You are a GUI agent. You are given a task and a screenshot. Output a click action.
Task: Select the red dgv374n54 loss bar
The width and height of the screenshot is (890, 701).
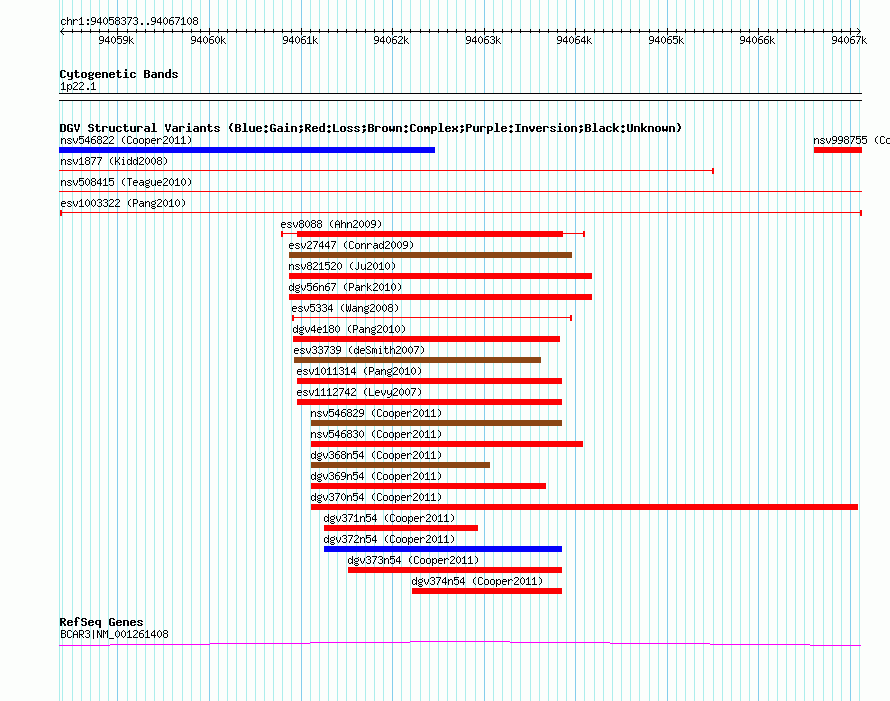[487, 591]
